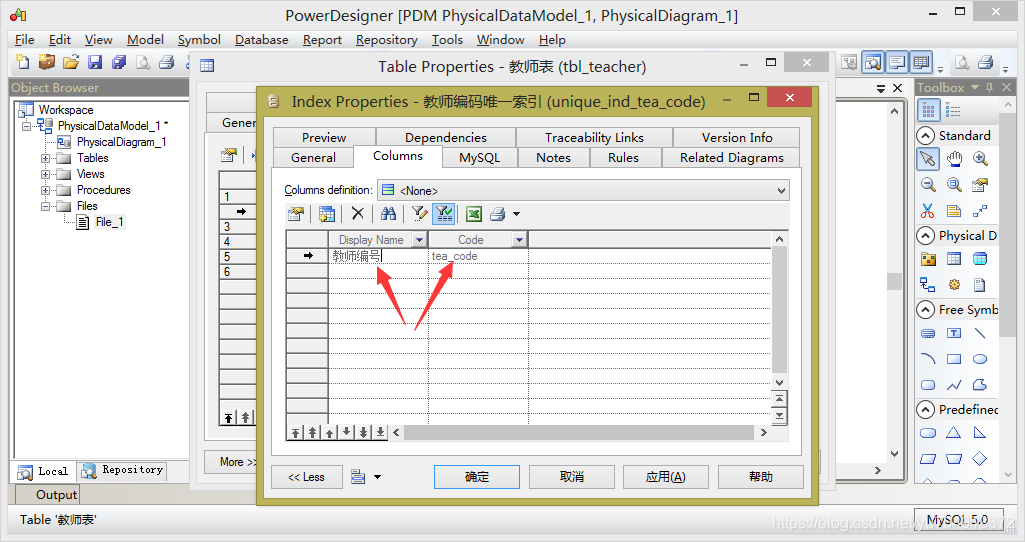
Task: Open the print dropdown arrow beside the printer icon
Action: click(x=516, y=214)
